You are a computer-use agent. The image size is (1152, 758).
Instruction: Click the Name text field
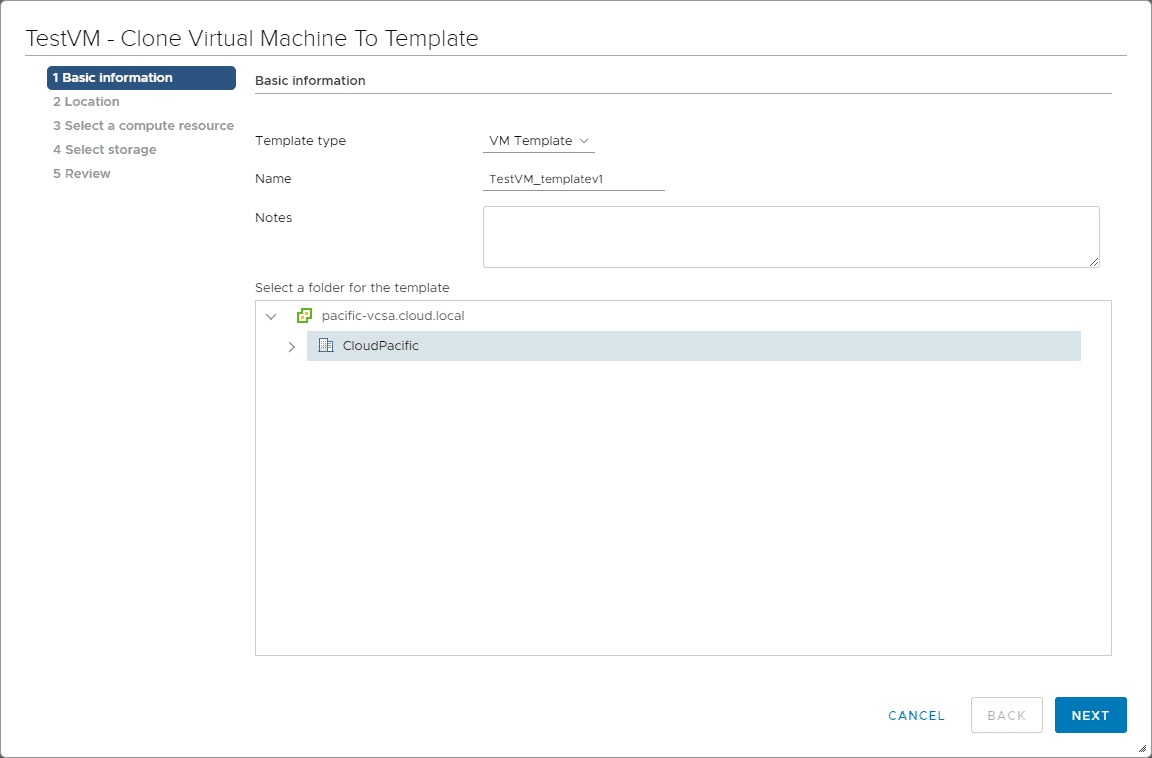[x=573, y=179]
